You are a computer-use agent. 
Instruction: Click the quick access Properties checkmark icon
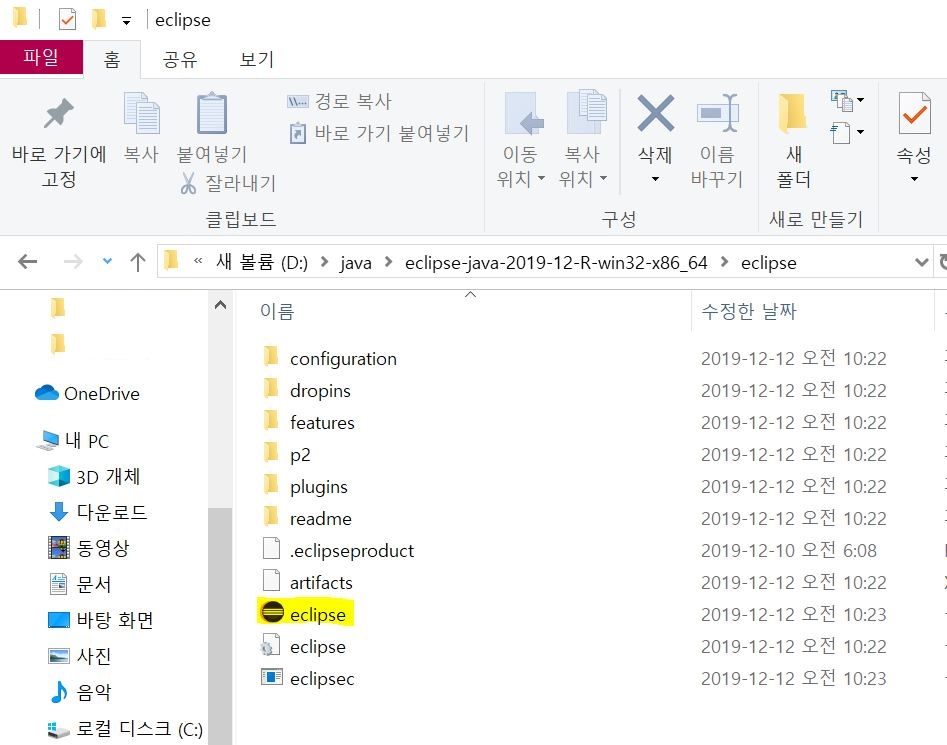tap(68, 20)
